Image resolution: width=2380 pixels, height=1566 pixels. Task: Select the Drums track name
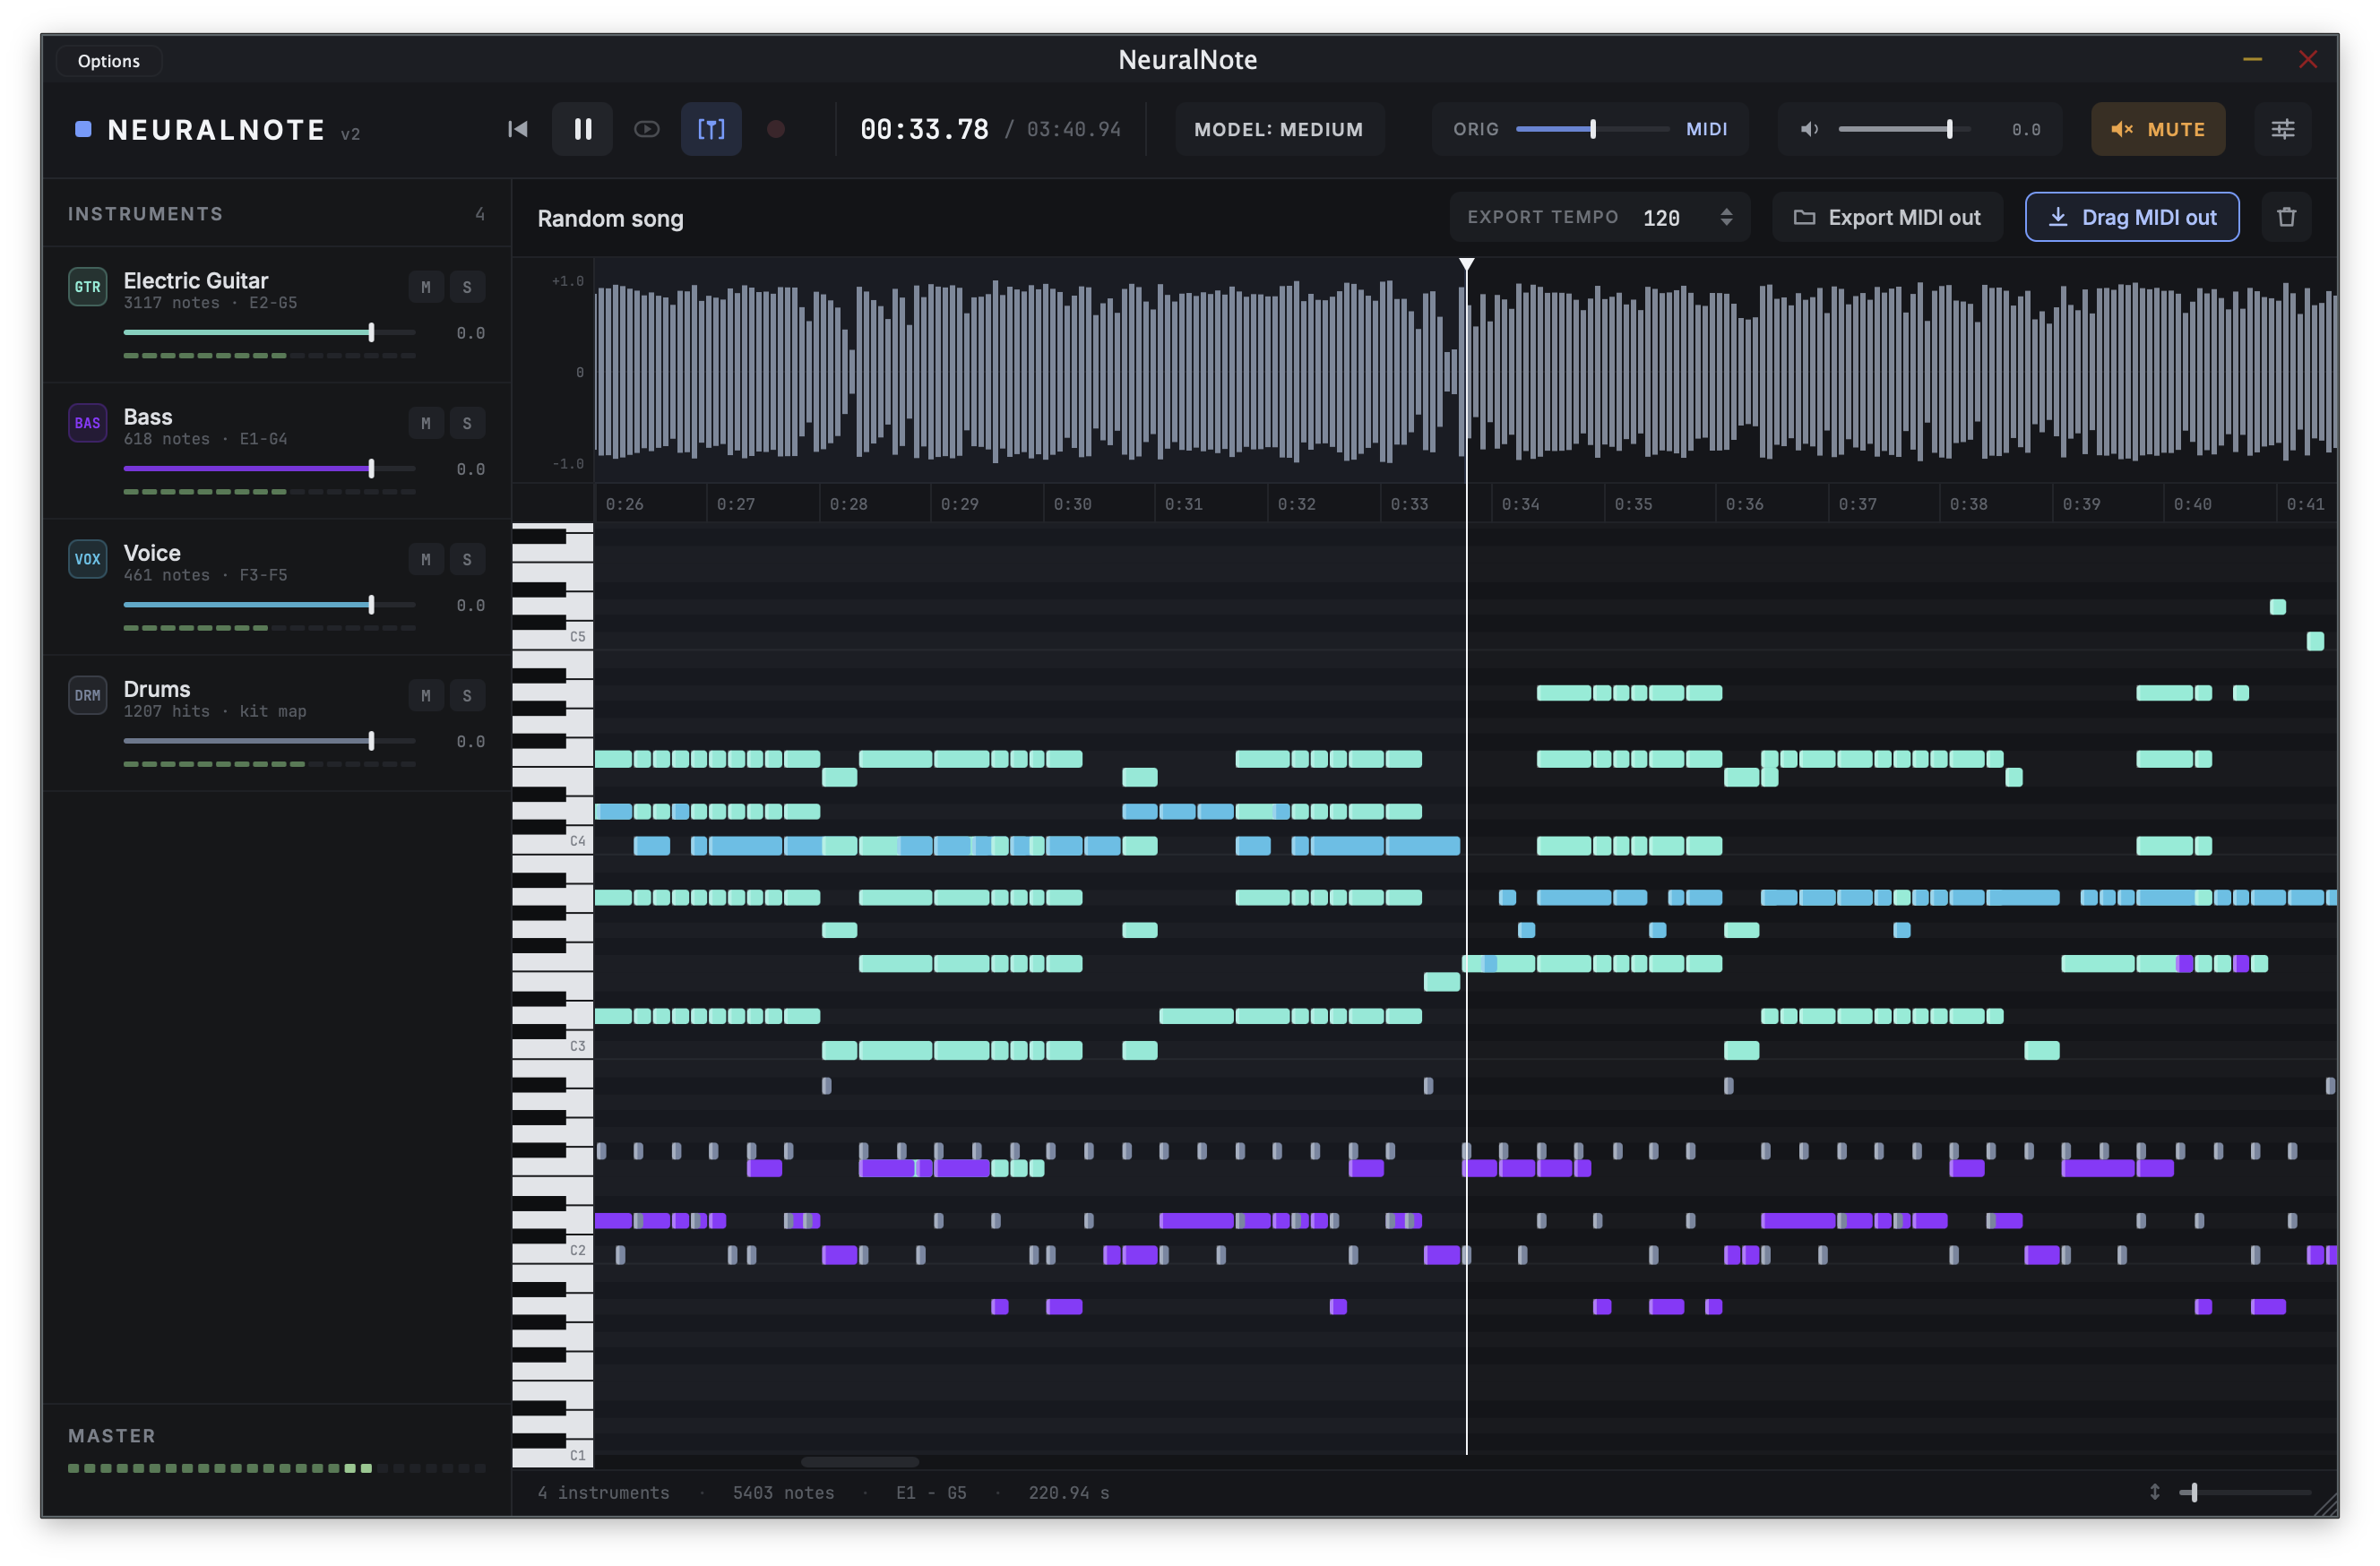(x=157, y=688)
